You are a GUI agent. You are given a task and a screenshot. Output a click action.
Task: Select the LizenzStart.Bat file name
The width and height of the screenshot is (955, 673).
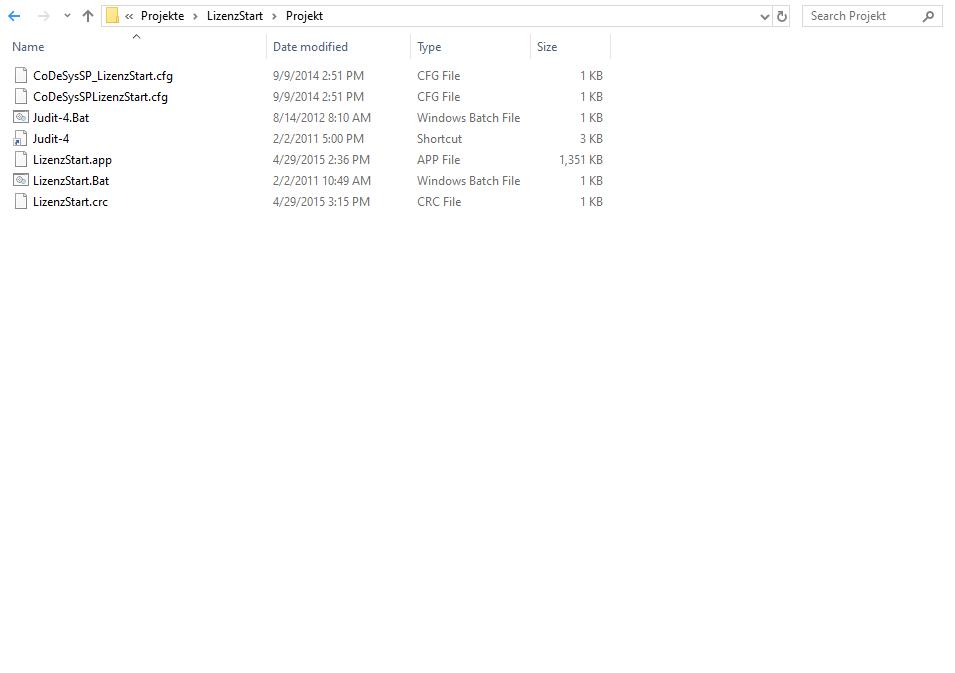[71, 181]
